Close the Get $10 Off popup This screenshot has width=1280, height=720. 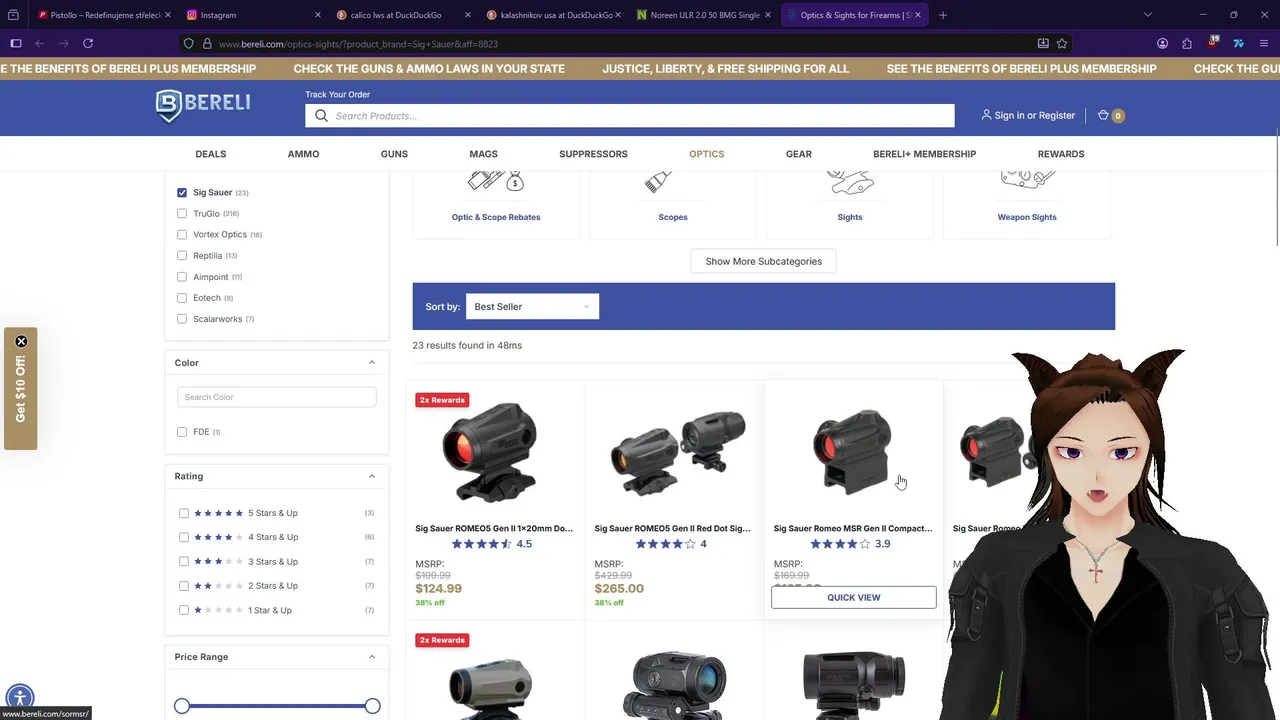click(x=21, y=342)
